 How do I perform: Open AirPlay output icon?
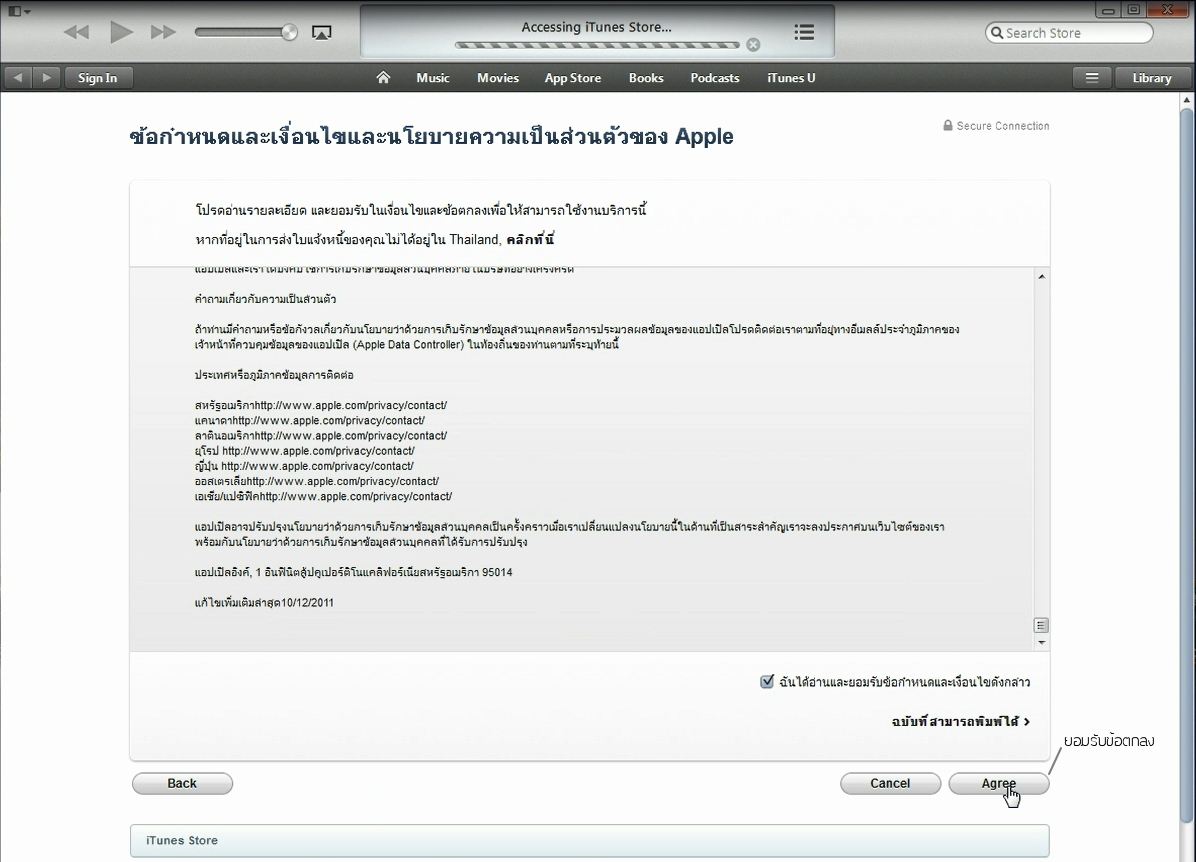click(x=322, y=33)
